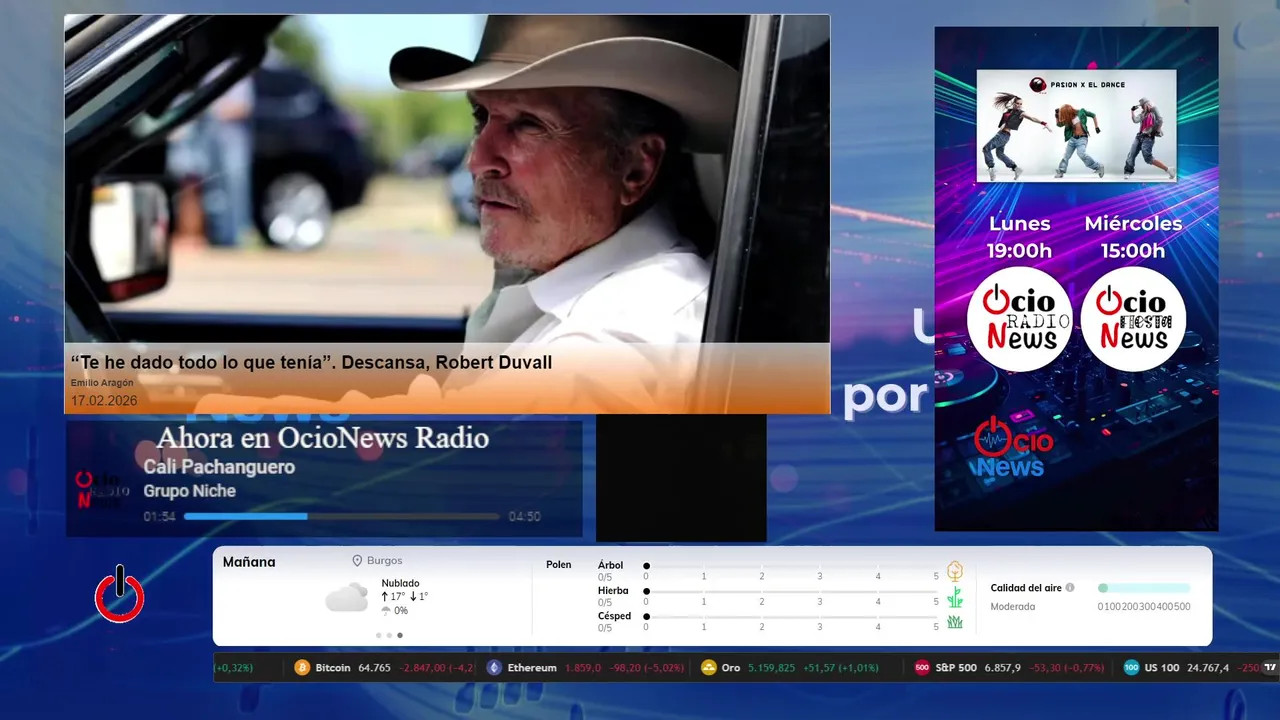Screen dimensions: 1280x720
Task: Click the cloudy weather icon
Action: (347, 598)
